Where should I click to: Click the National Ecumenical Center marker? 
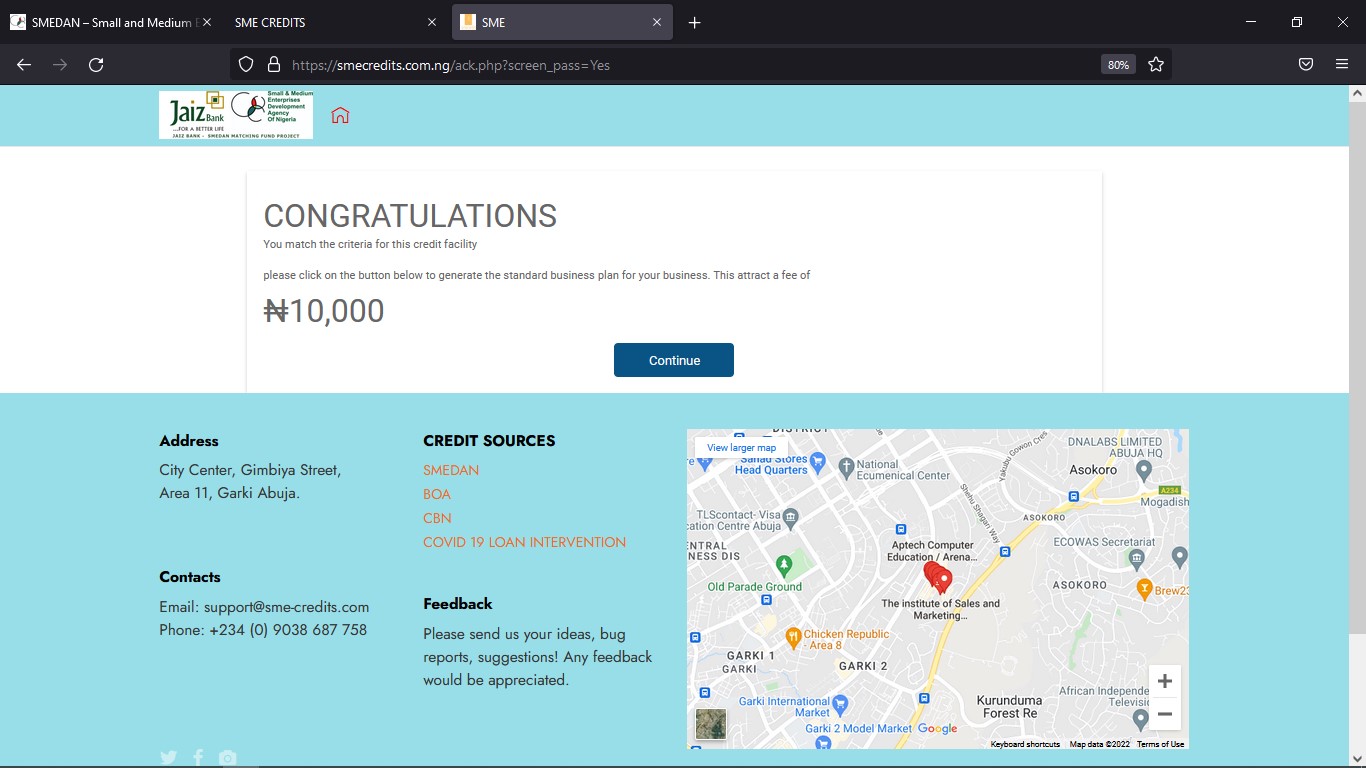(x=846, y=466)
